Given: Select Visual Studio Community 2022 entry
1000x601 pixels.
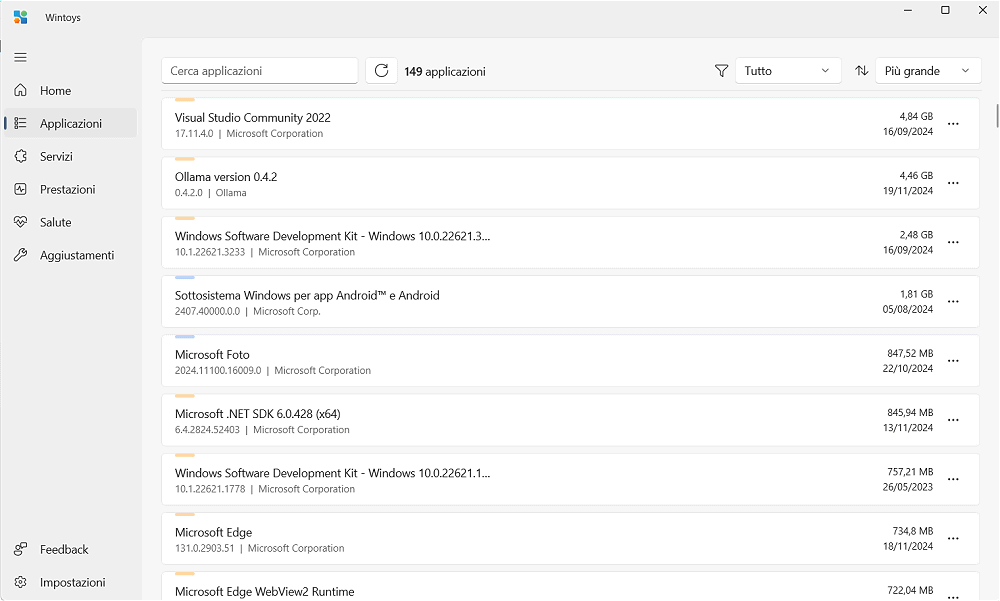Looking at the screenshot, I should click(x=570, y=124).
